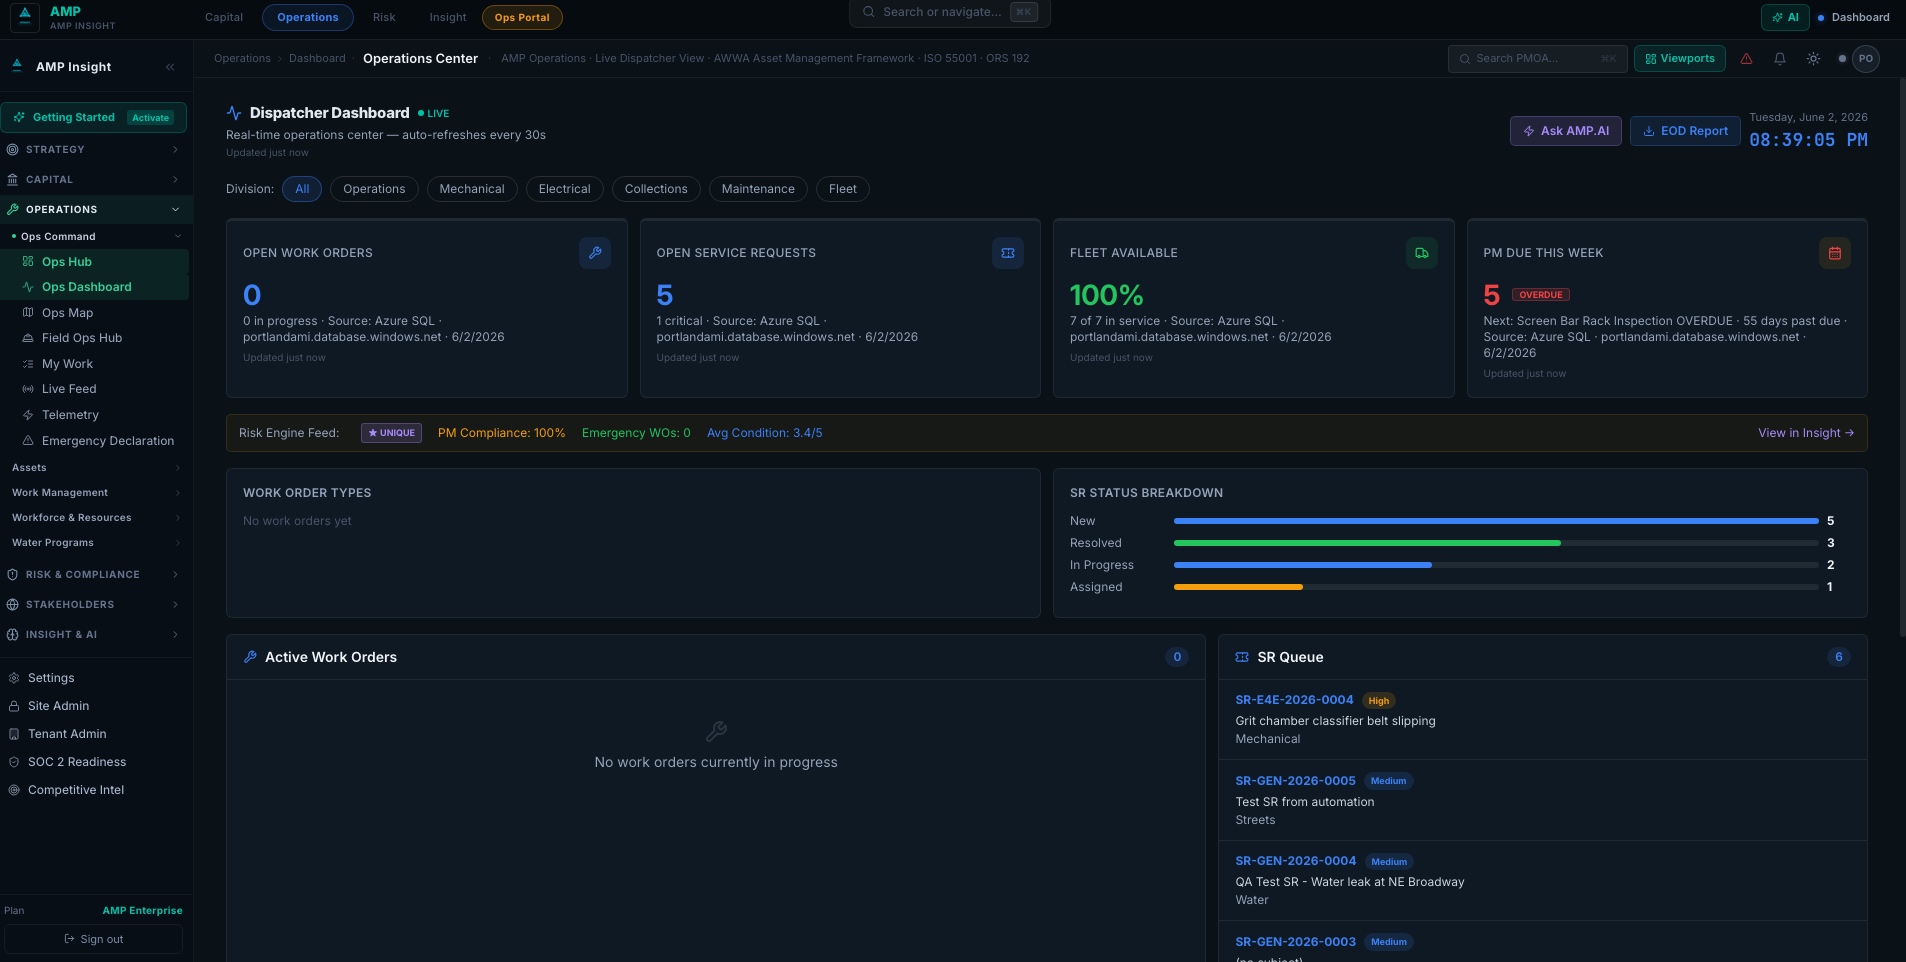Screen dimensions: 1906x962
Task: Collapse the Operations section chevron
Action: [x=175, y=210]
